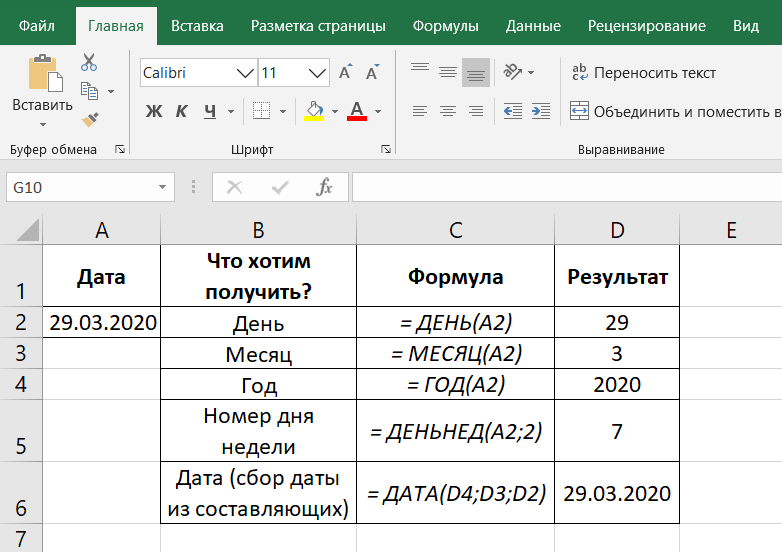Select the cell containing =ДЕНЬ(A2)

point(455,322)
